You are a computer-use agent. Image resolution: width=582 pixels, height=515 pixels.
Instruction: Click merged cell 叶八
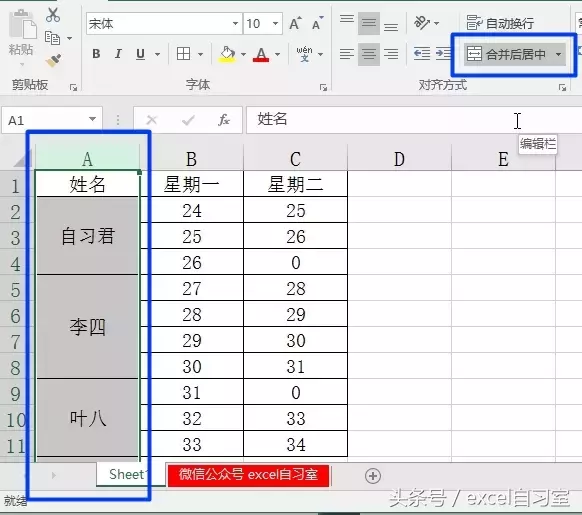pos(88,418)
